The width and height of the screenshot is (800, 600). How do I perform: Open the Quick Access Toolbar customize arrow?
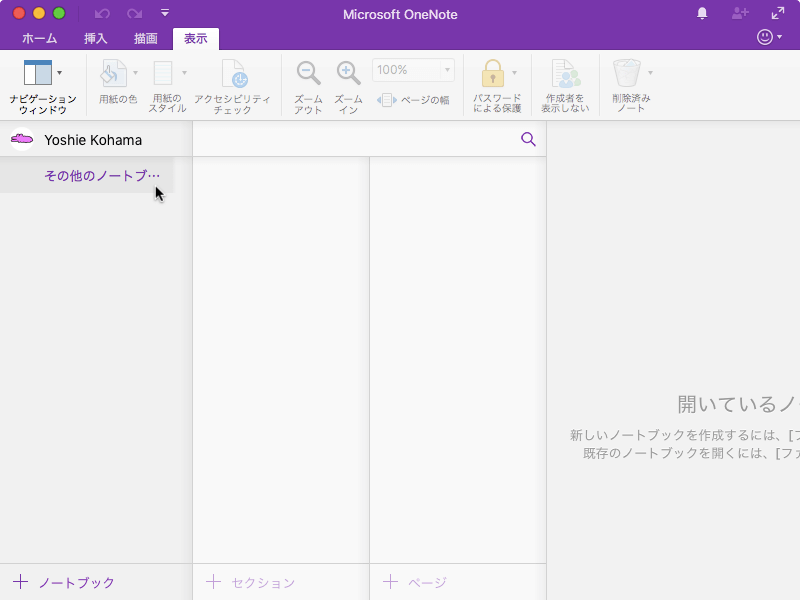[x=165, y=13]
